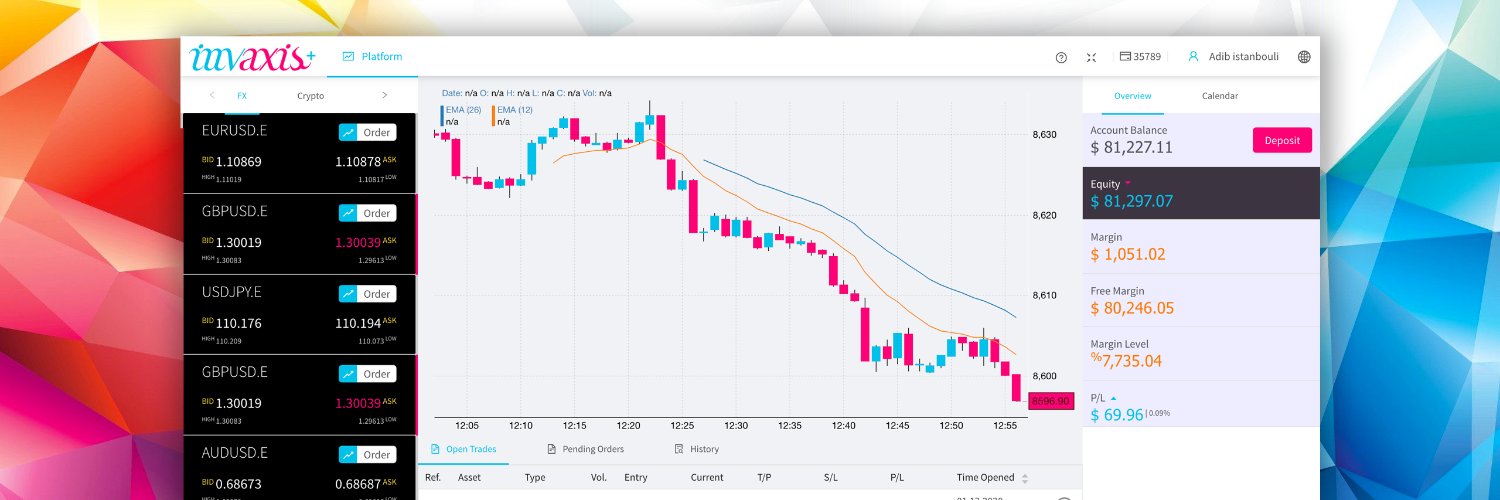This screenshot has height=500, width=1500.
Task: Click Margin value $ 1,051.02
Action: 1128,255
